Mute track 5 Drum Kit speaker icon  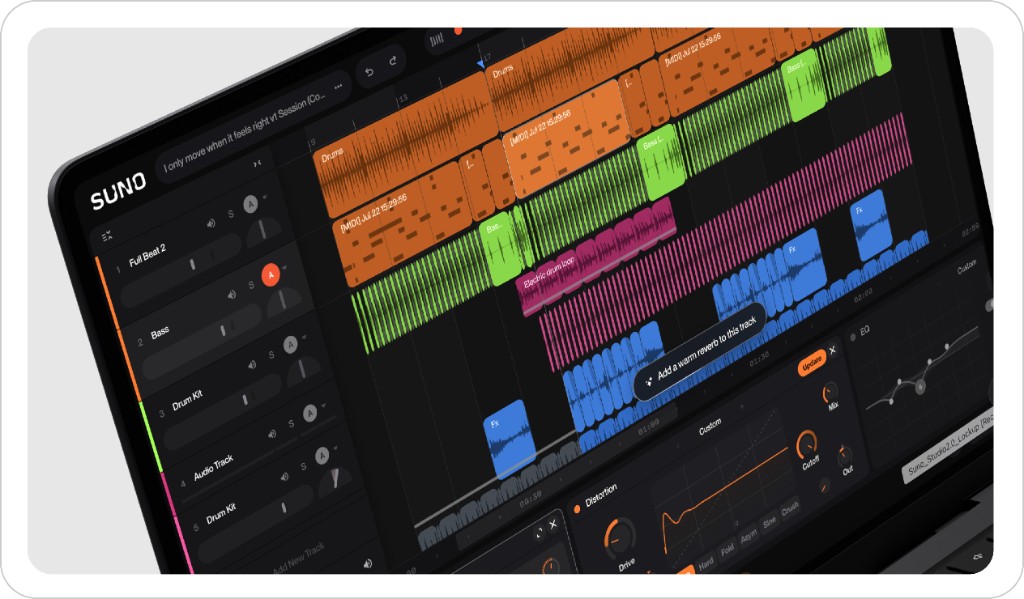tap(284, 477)
